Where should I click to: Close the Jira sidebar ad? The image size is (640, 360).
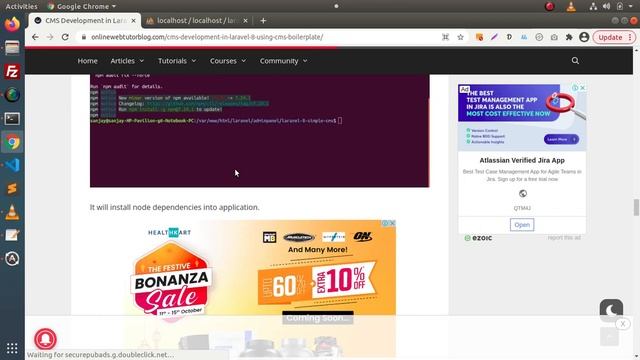pyautogui.click(x=582, y=88)
